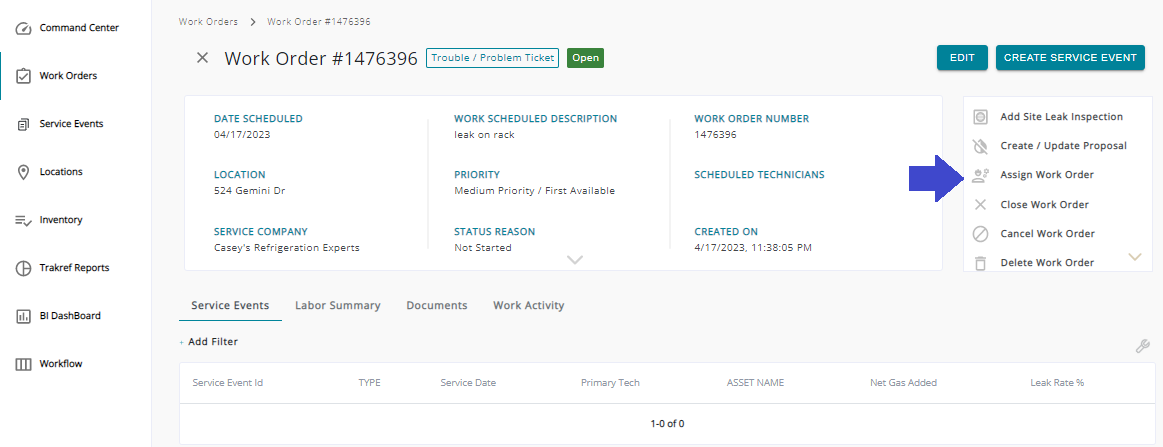1163x447 pixels.
Task: Click the Open status badge
Action: pos(585,58)
